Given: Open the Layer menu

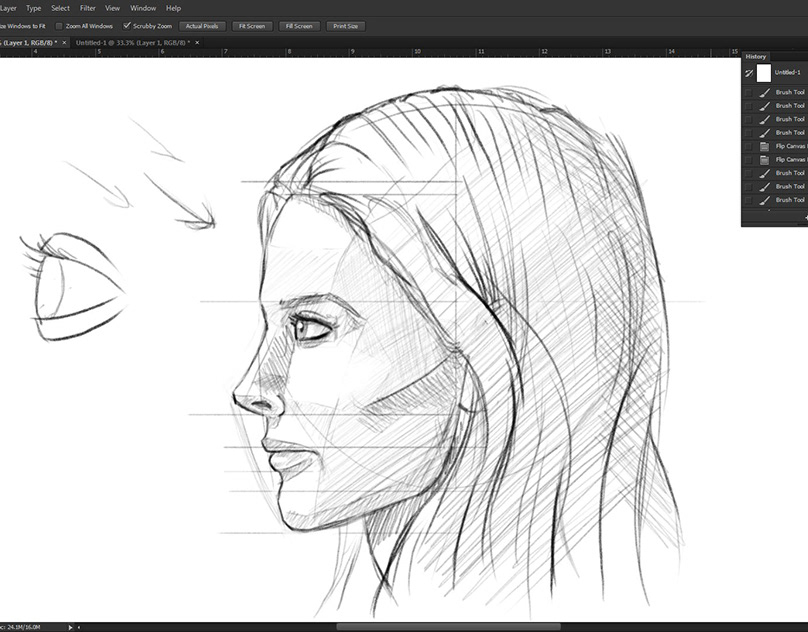Looking at the screenshot, I should tap(8, 8).
